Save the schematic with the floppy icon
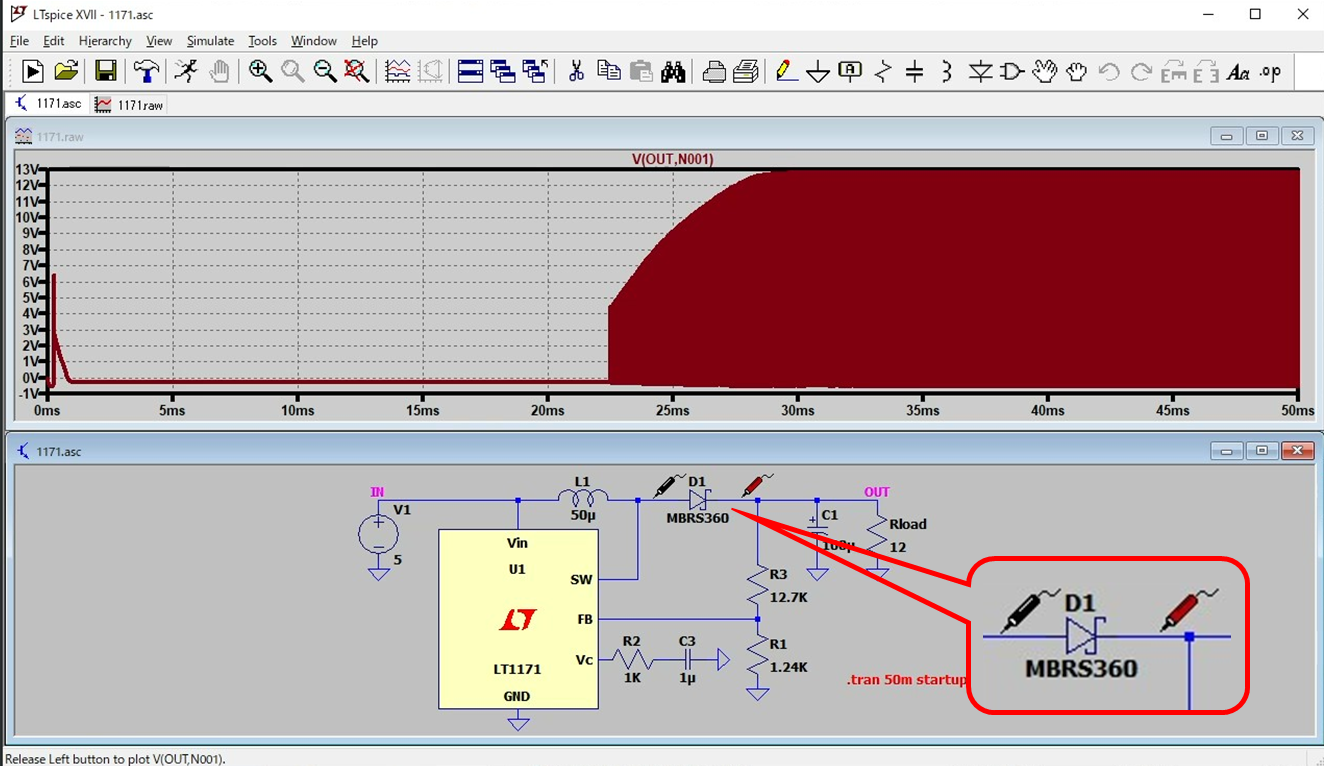Screen dimensions: 1324x766 click(x=105, y=71)
